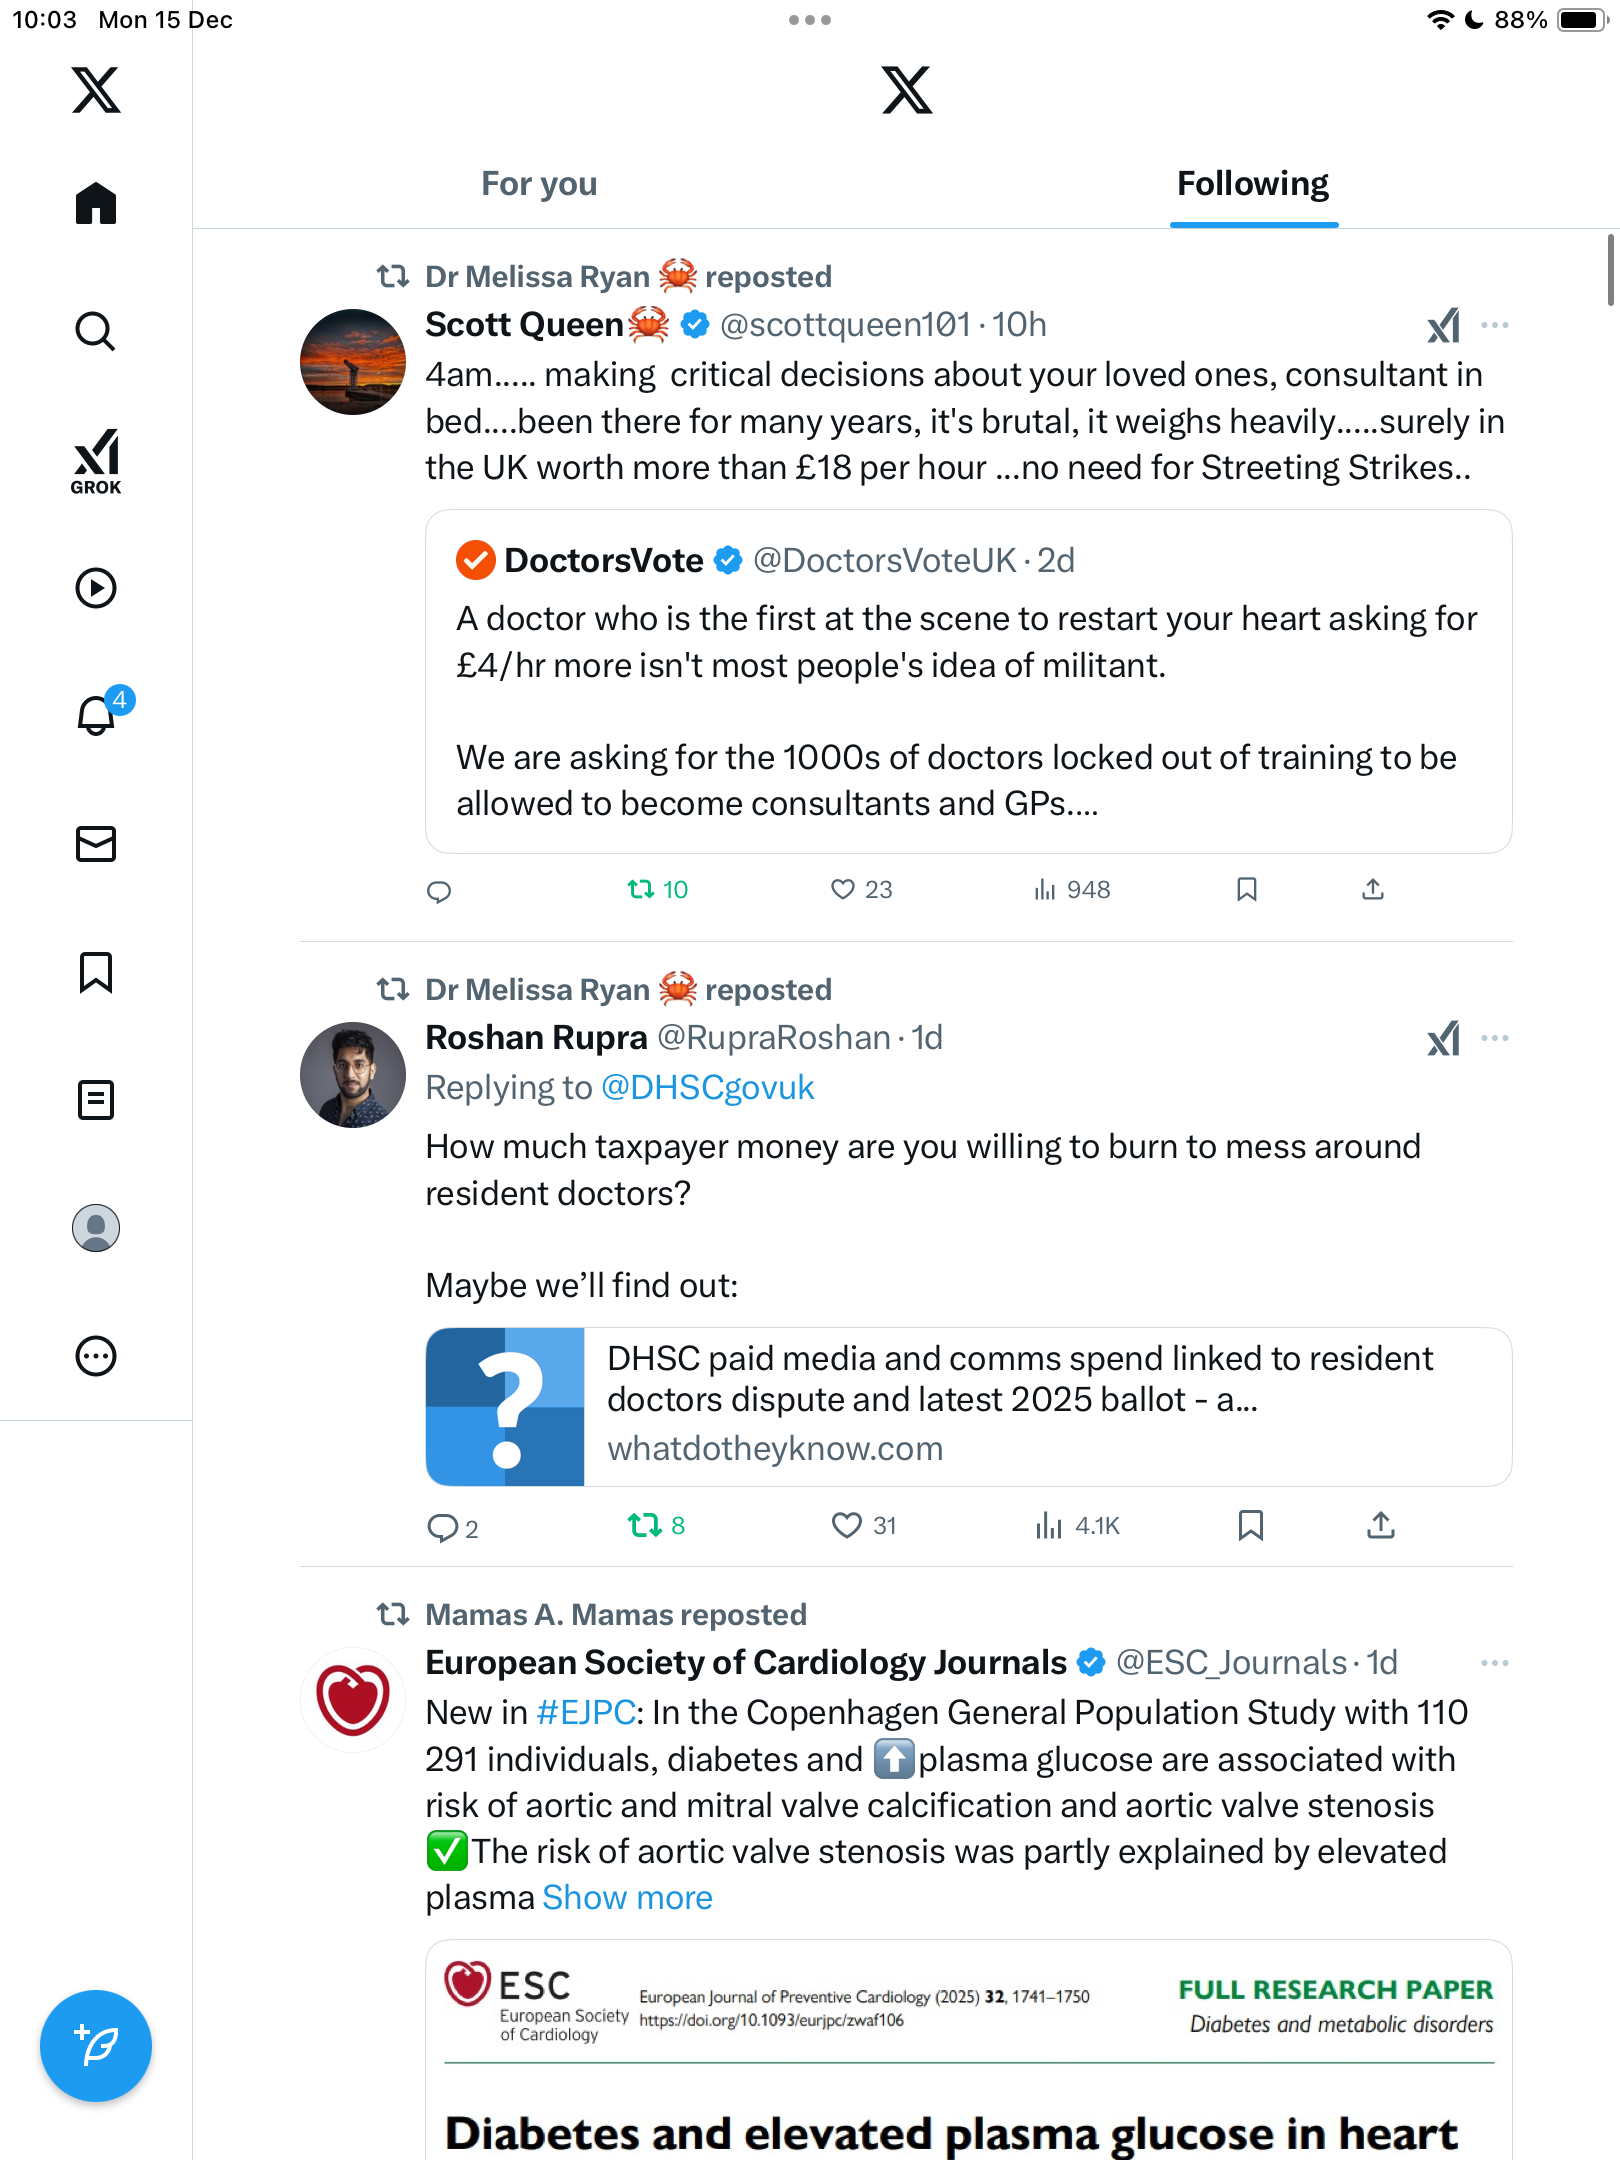Open the whatdotheyknow.com link card thumbnail
This screenshot has width=1620, height=2160.
(x=505, y=1407)
